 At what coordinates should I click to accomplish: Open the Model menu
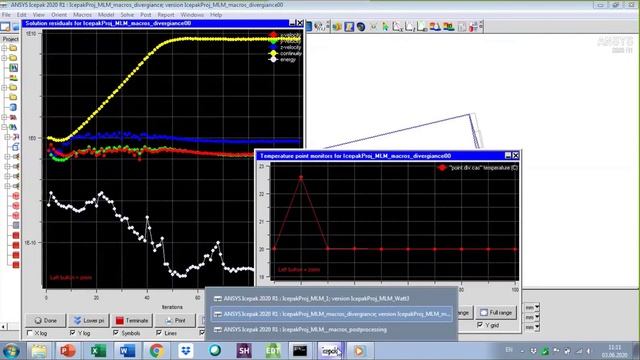point(106,15)
